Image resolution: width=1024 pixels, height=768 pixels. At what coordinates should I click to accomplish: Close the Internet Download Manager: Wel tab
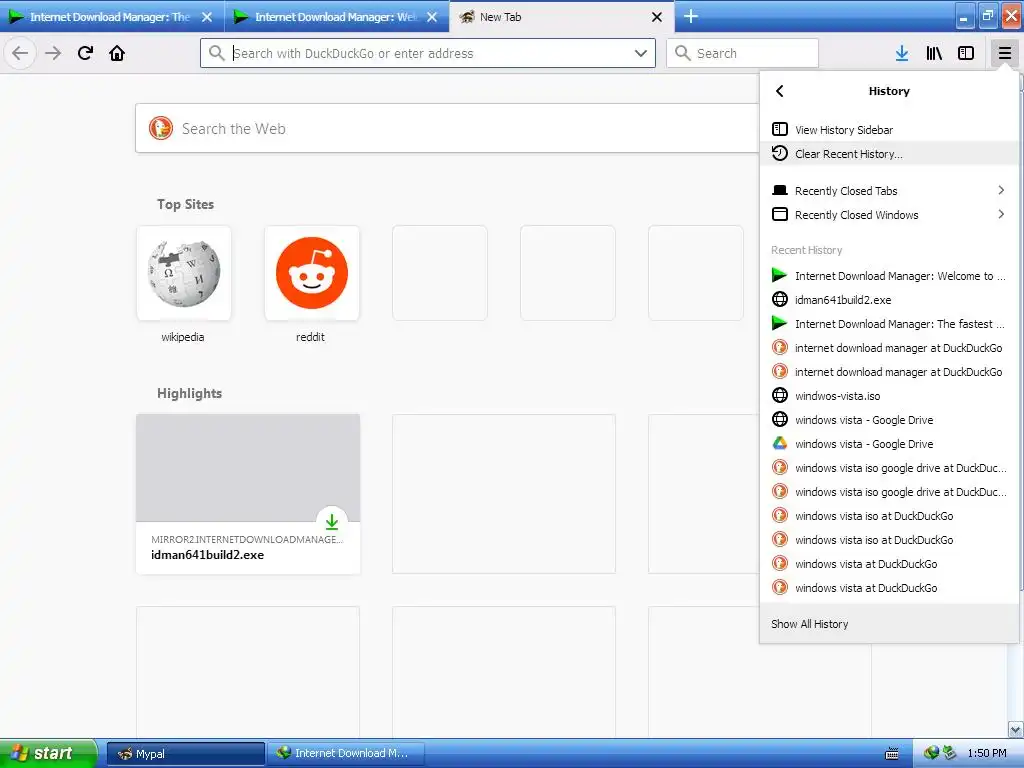432,17
